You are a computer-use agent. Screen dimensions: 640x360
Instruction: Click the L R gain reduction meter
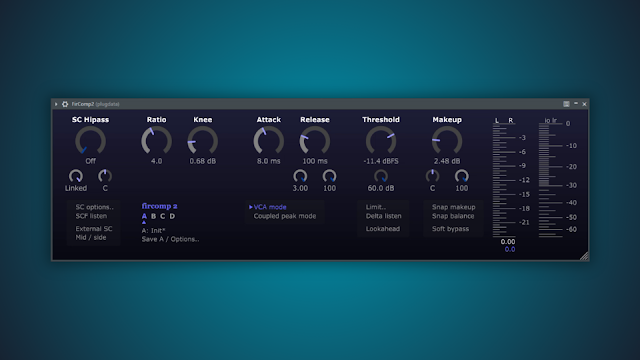click(504, 180)
